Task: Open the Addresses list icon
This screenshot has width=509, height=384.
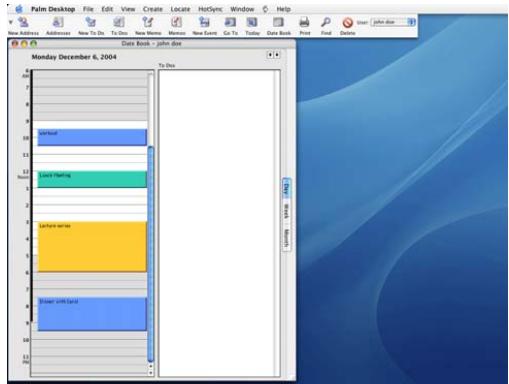Action: [x=58, y=23]
